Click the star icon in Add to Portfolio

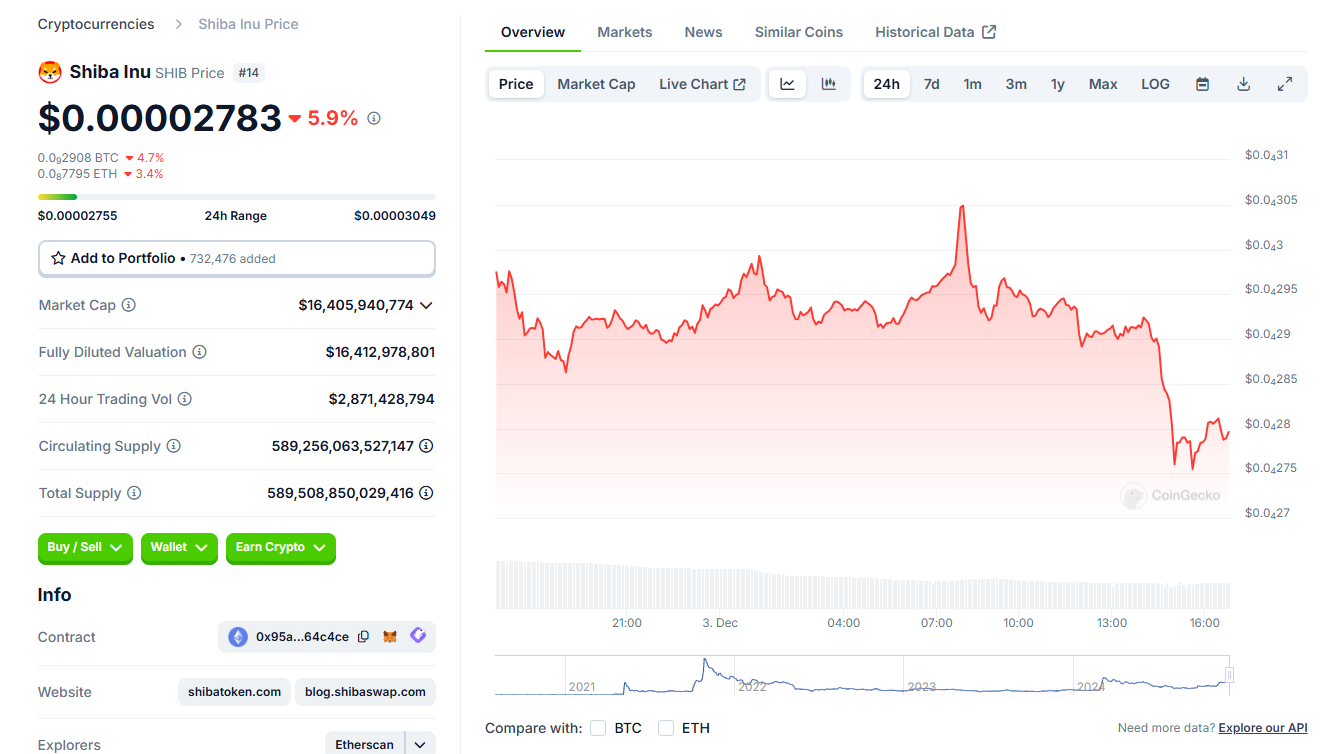(x=58, y=258)
